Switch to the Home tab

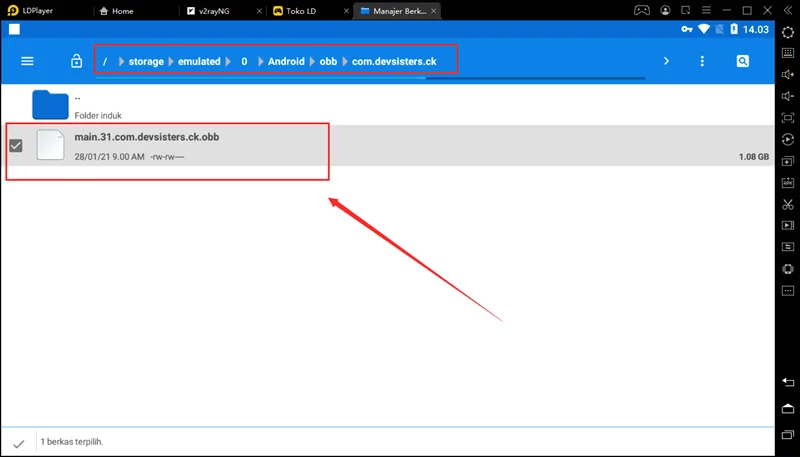click(x=116, y=11)
